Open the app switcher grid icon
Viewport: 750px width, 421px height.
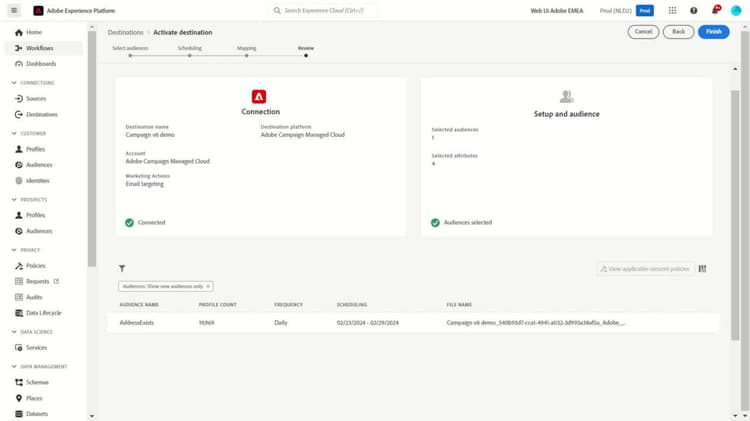(x=672, y=11)
